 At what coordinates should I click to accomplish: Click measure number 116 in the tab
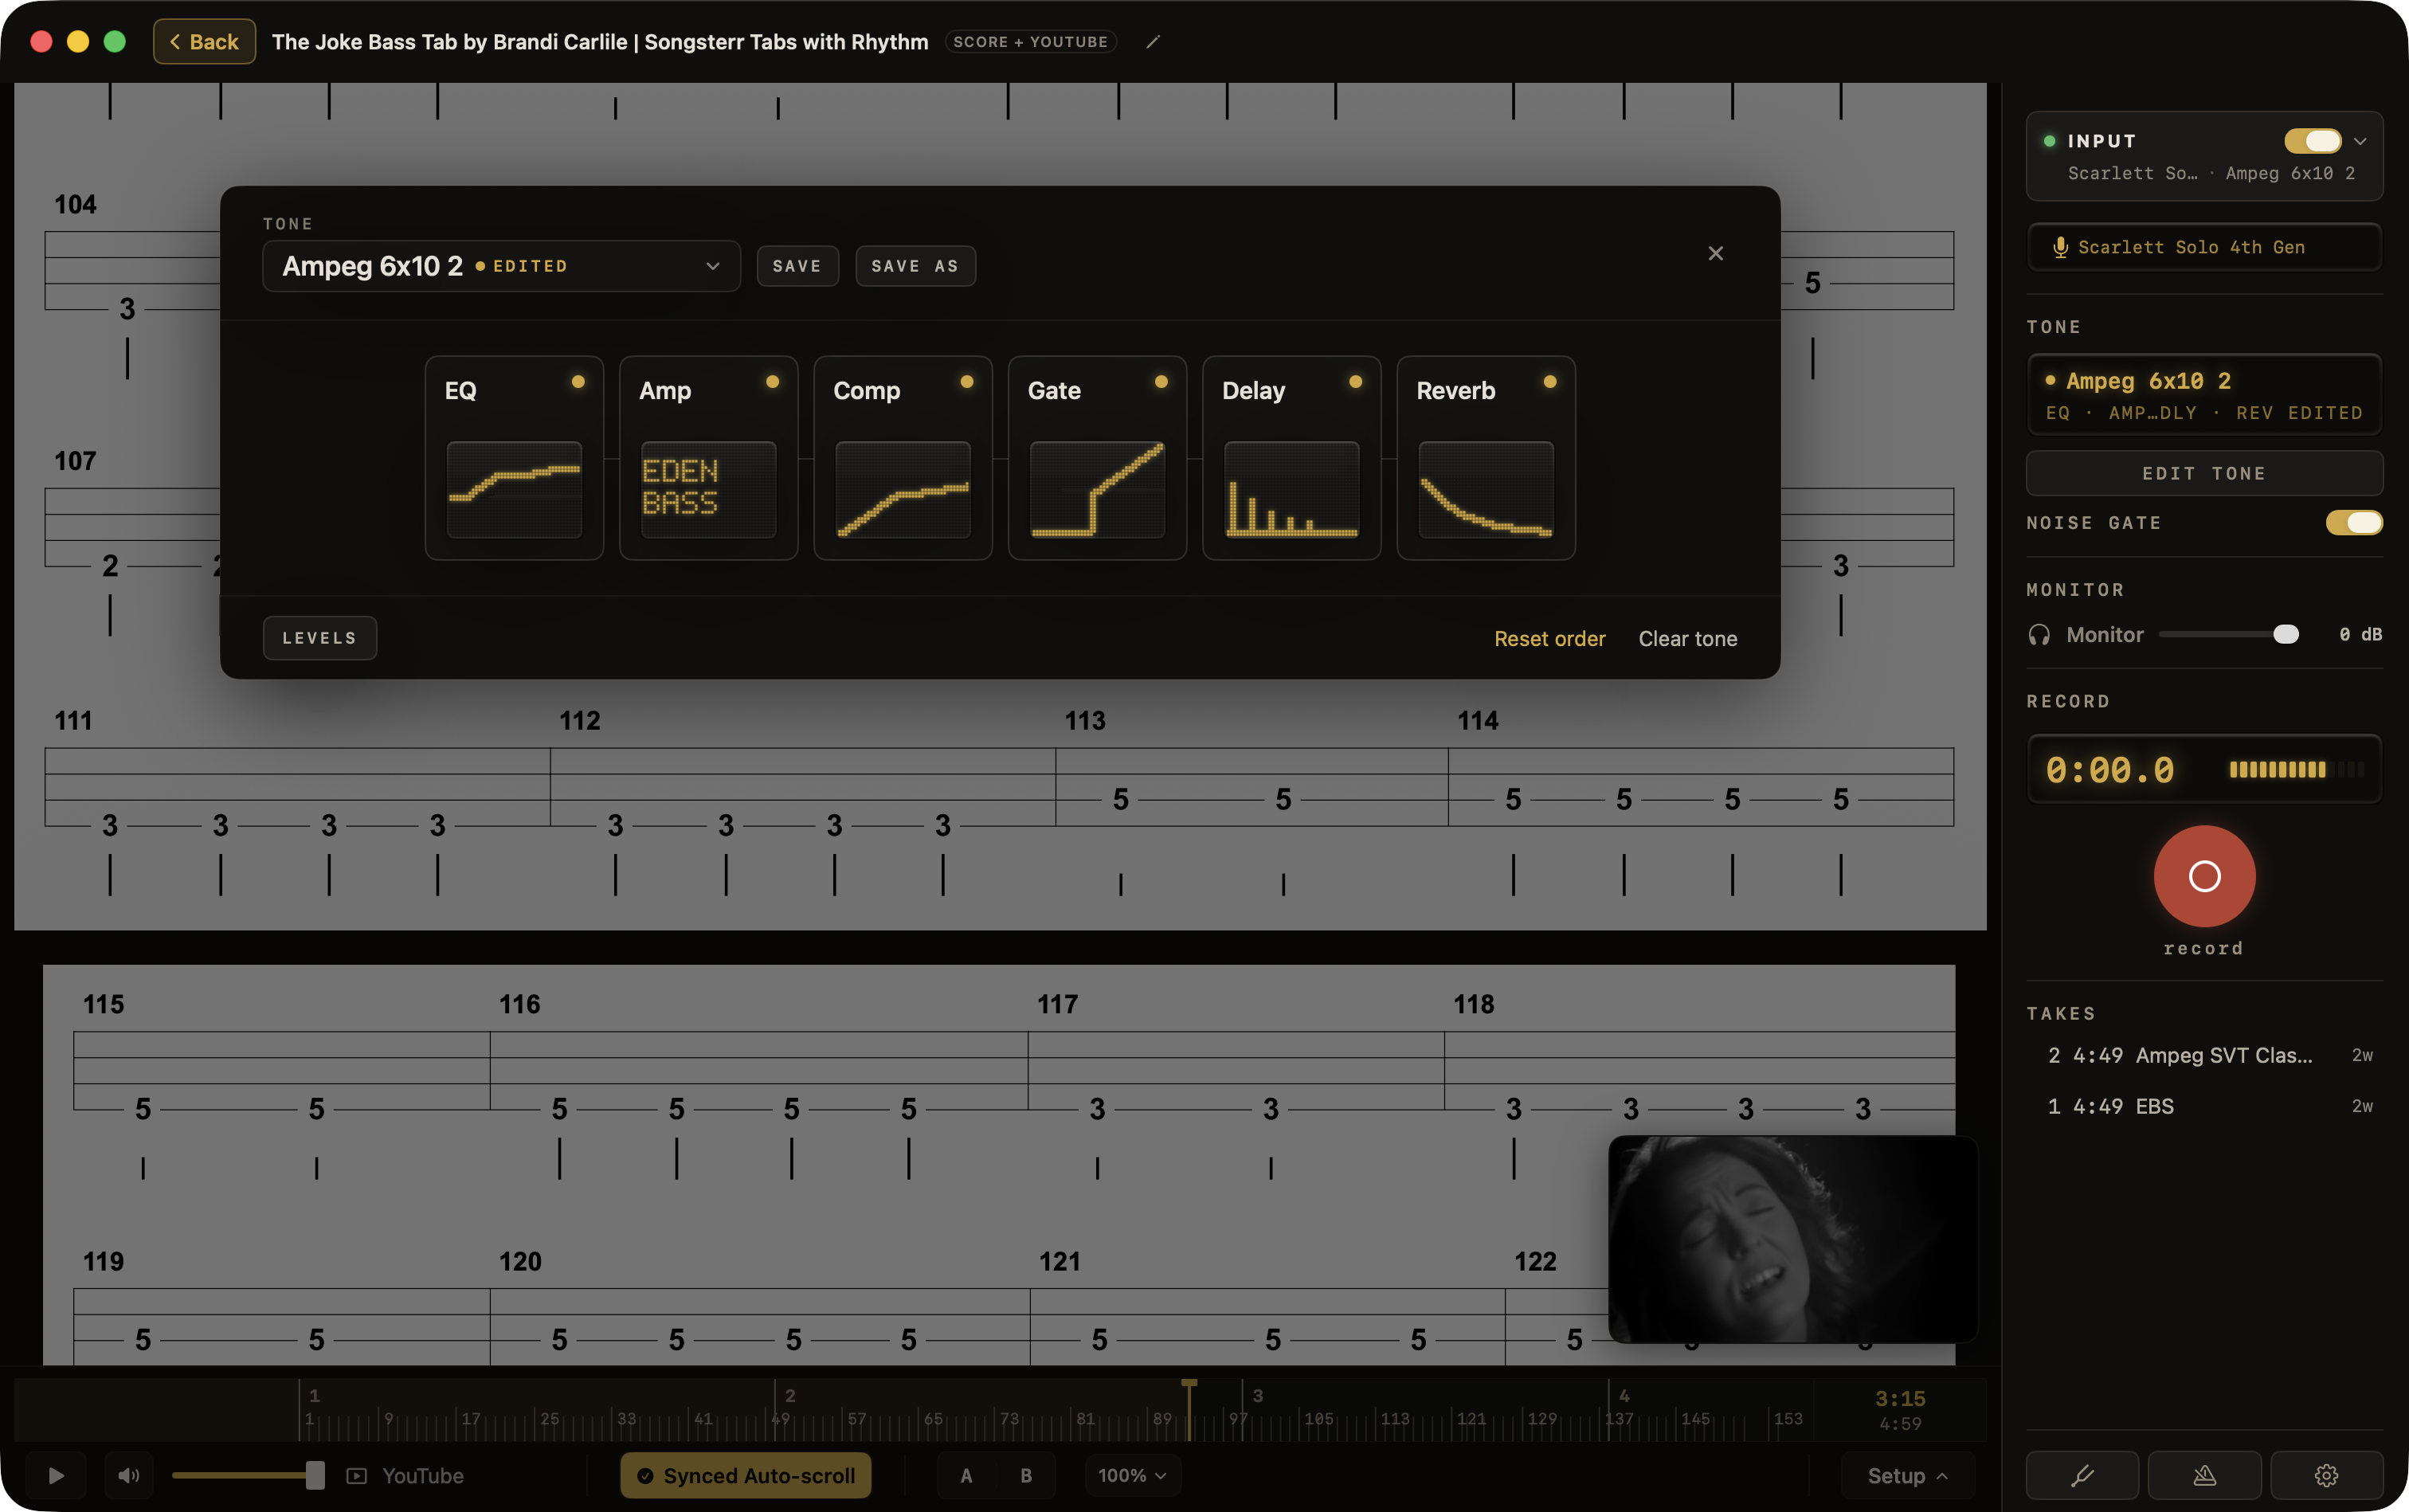520,1004
